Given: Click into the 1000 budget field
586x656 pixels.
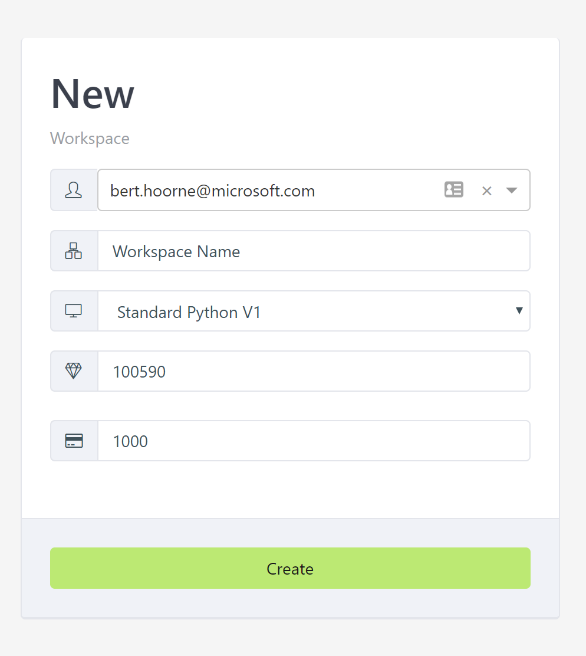Looking at the screenshot, I should [x=314, y=441].
